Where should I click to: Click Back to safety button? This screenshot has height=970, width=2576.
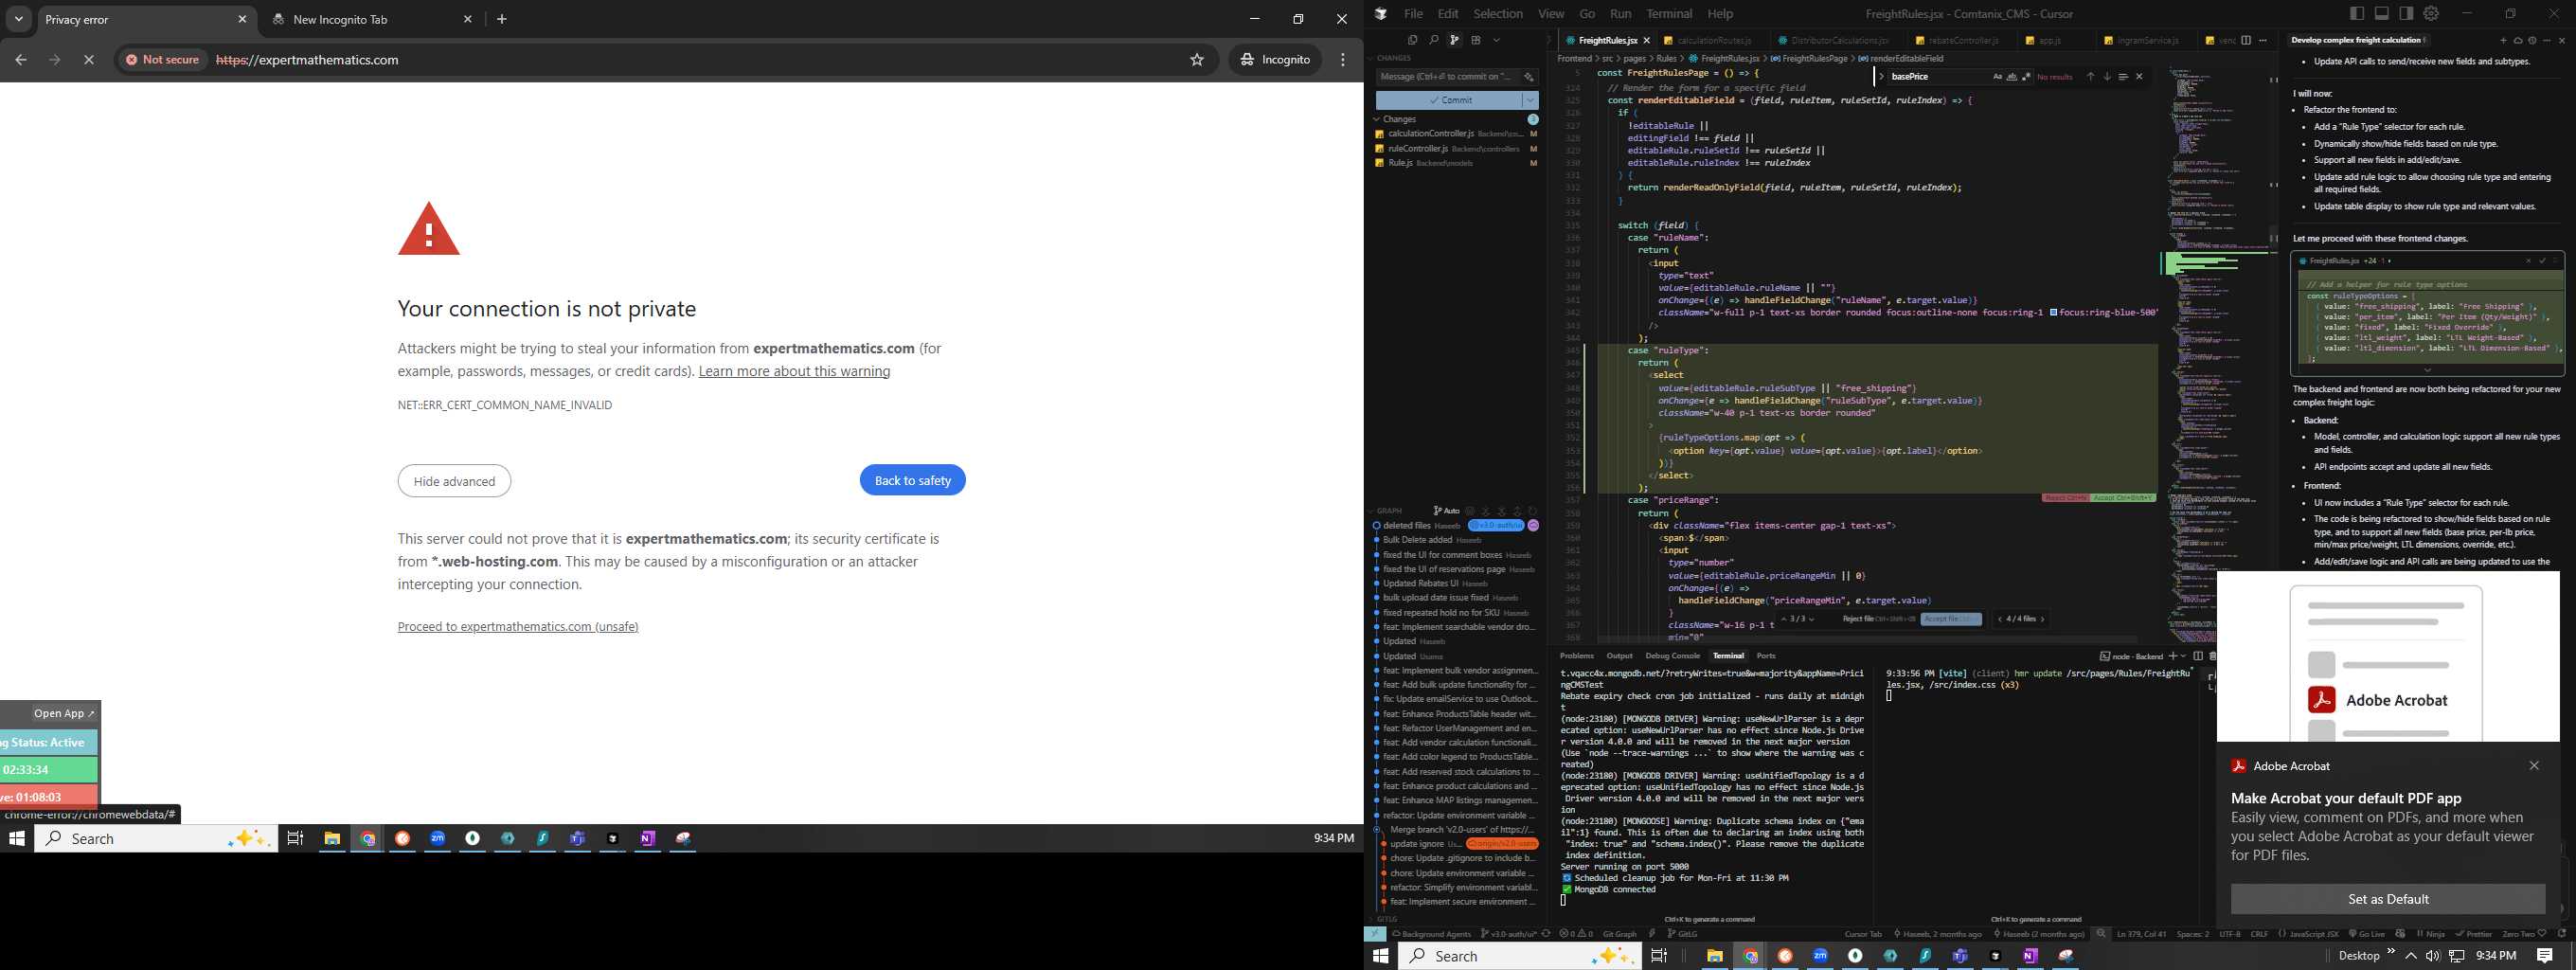tap(912, 481)
